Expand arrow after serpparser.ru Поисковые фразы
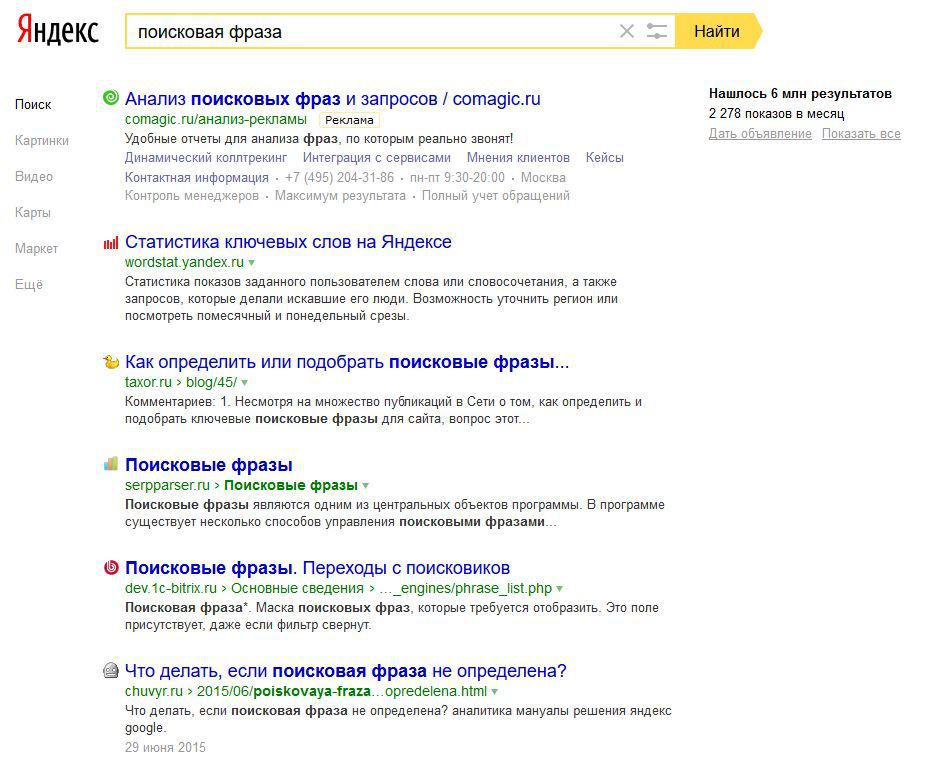This screenshot has width=928, height=768. [366, 486]
